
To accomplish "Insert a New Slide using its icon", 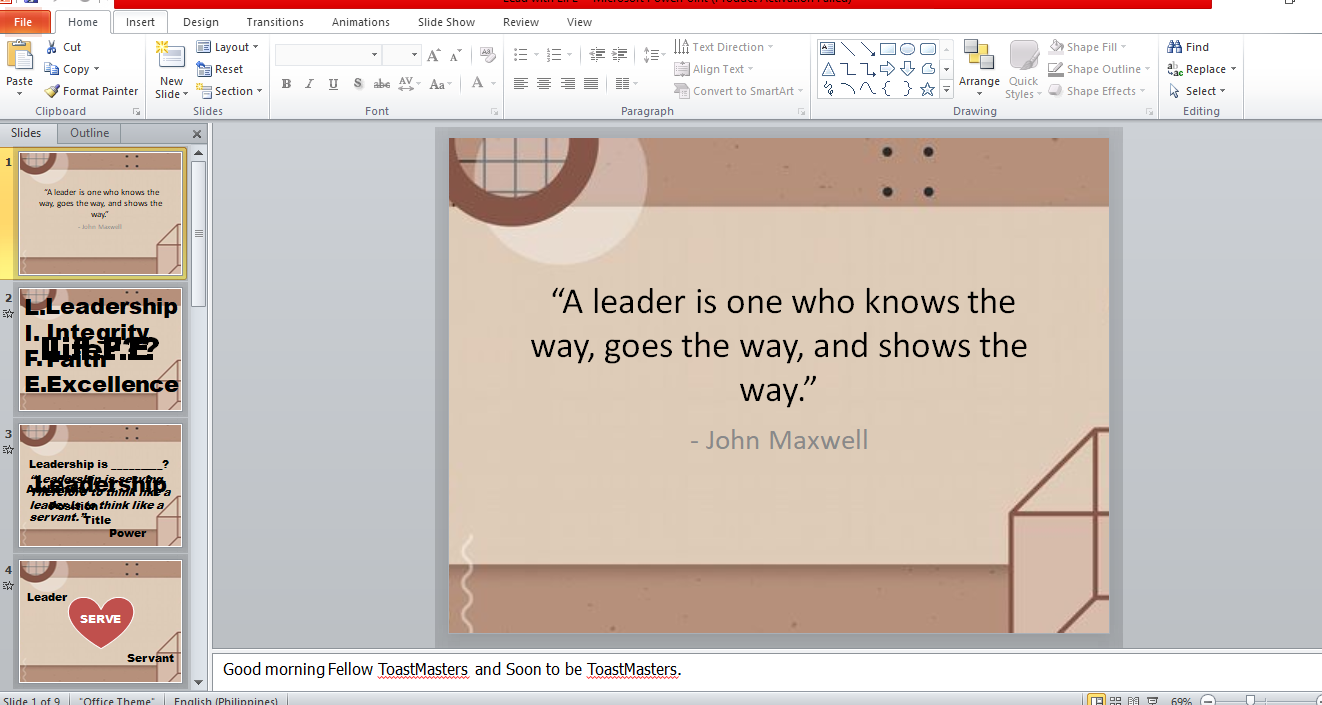I will coord(171,56).
